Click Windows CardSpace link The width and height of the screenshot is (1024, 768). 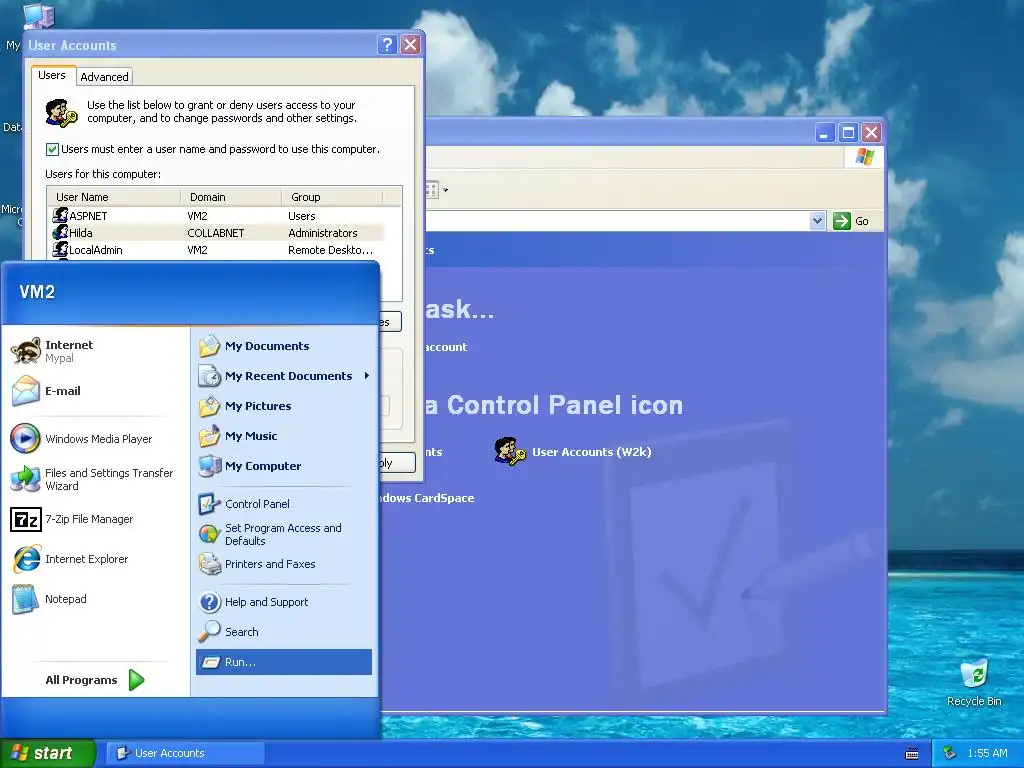[427, 498]
